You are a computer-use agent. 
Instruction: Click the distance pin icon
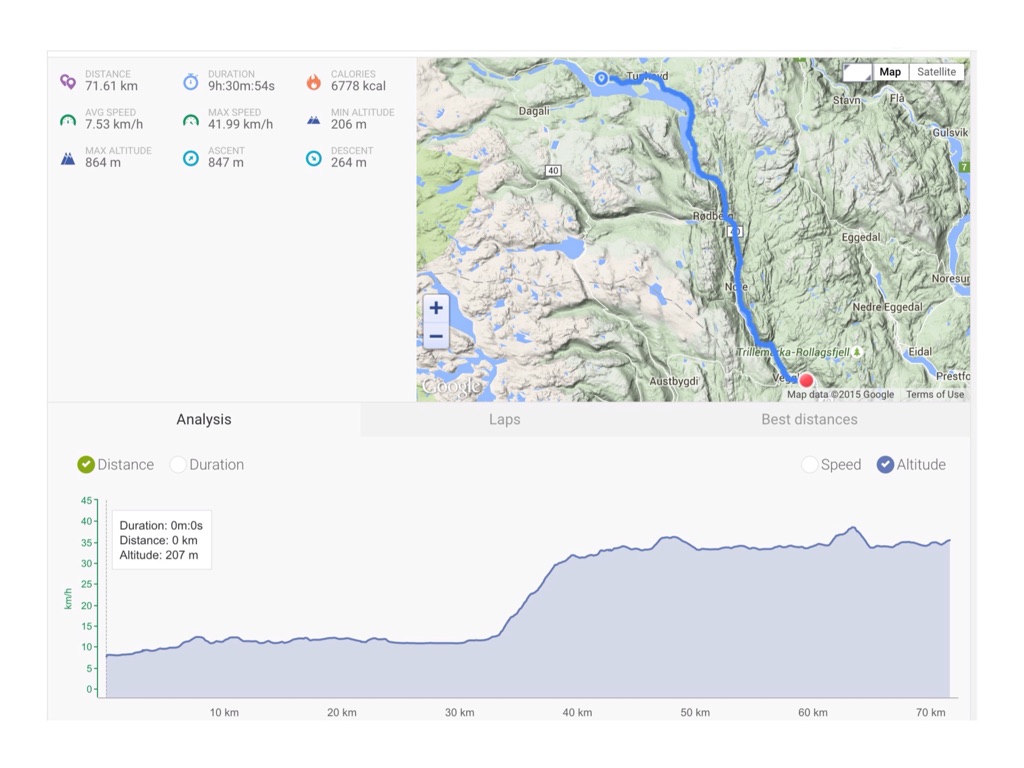[68, 82]
